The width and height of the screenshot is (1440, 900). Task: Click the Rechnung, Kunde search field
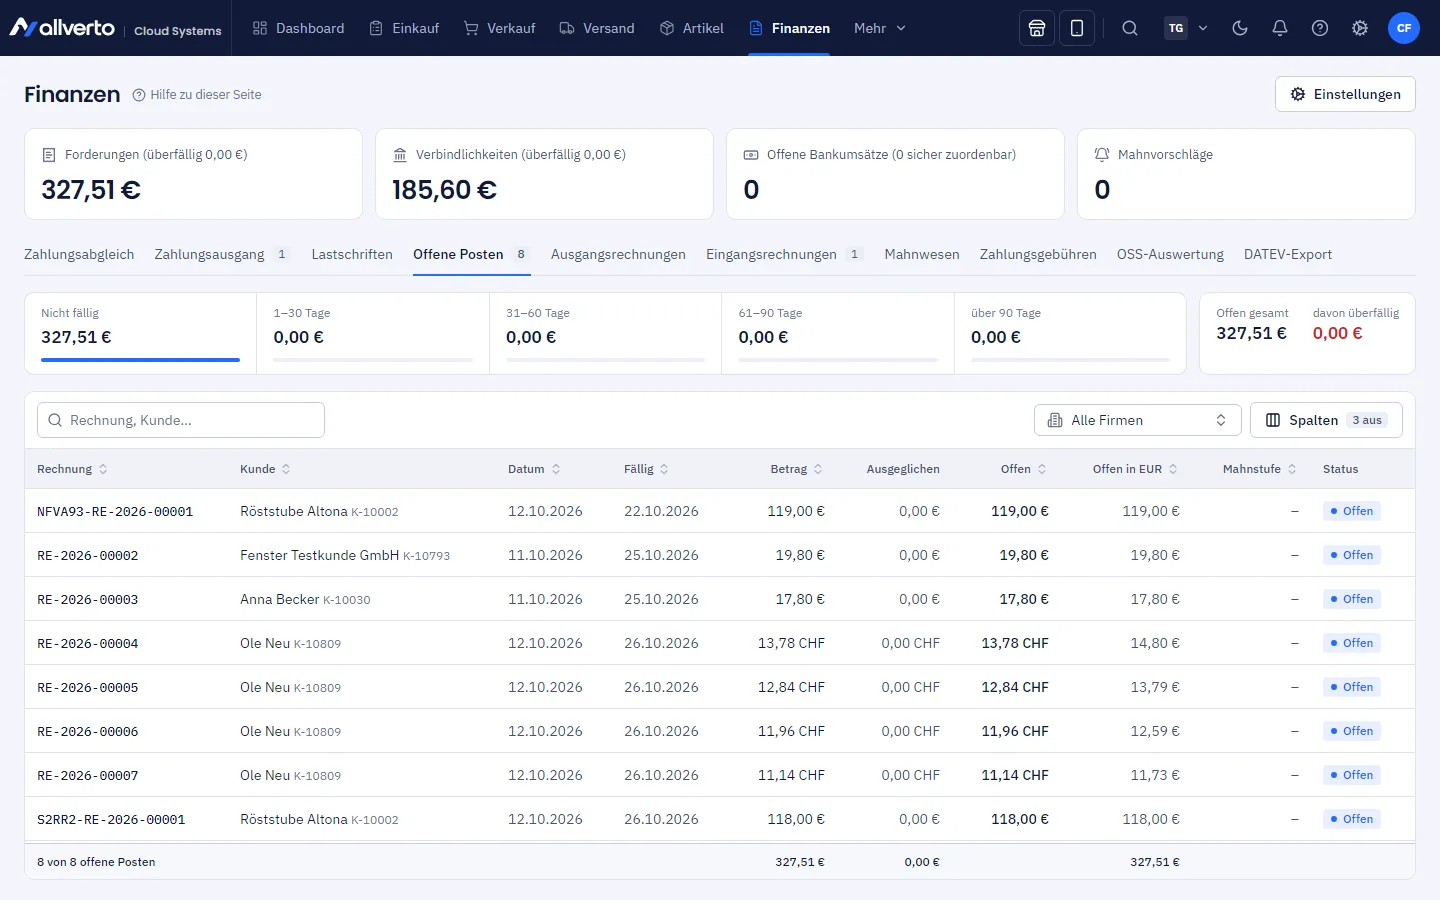click(x=181, y=420)
